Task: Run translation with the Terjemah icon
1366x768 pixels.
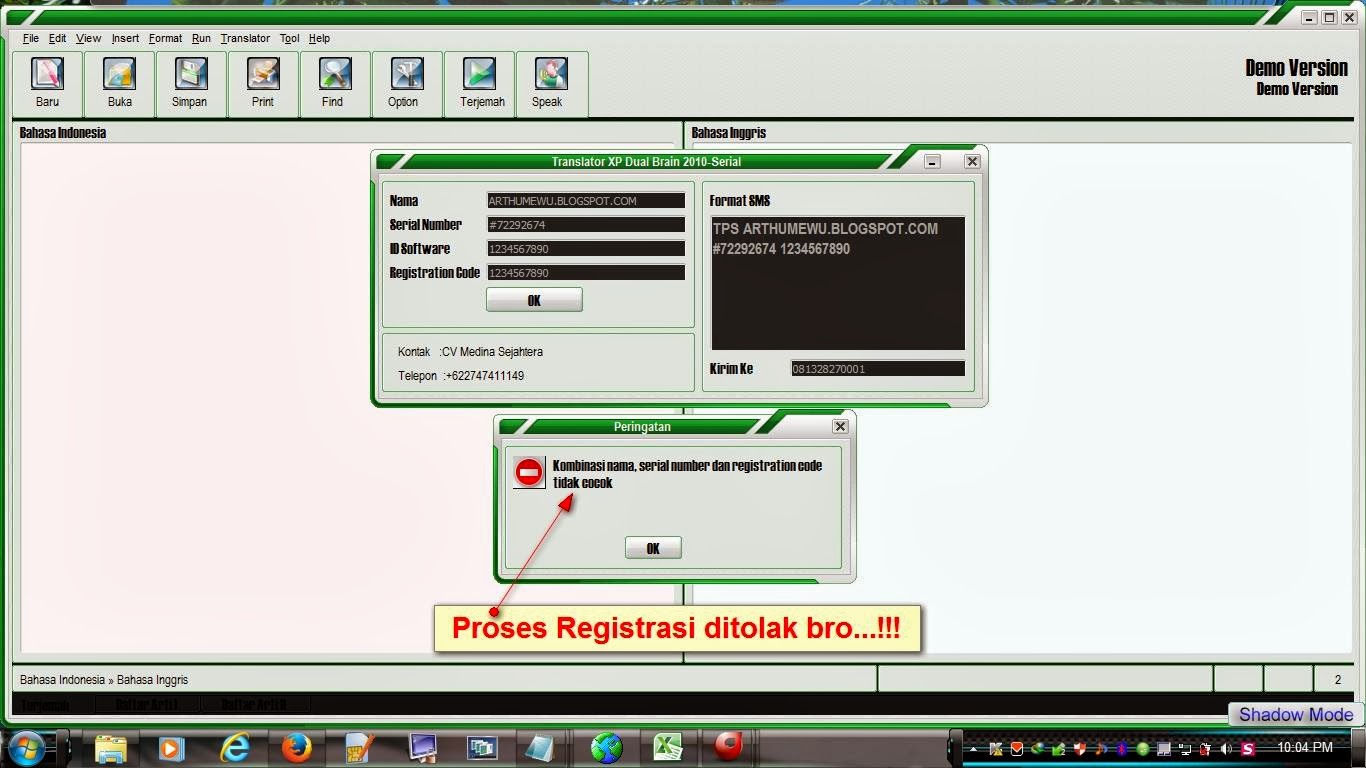Action: 479,75
